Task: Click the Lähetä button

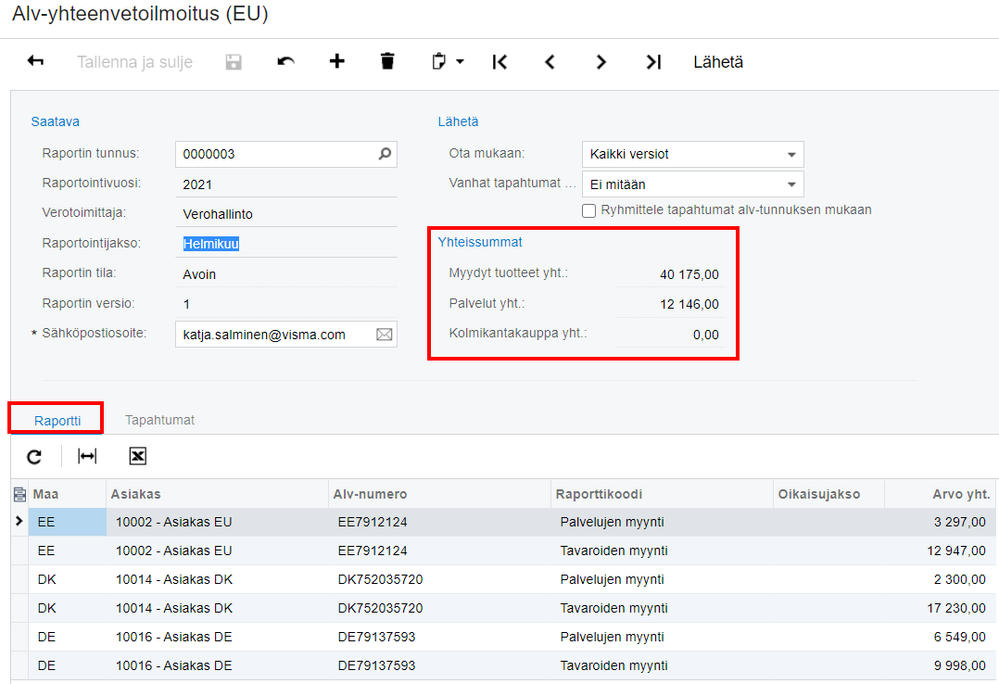Action: click(718, 62)
